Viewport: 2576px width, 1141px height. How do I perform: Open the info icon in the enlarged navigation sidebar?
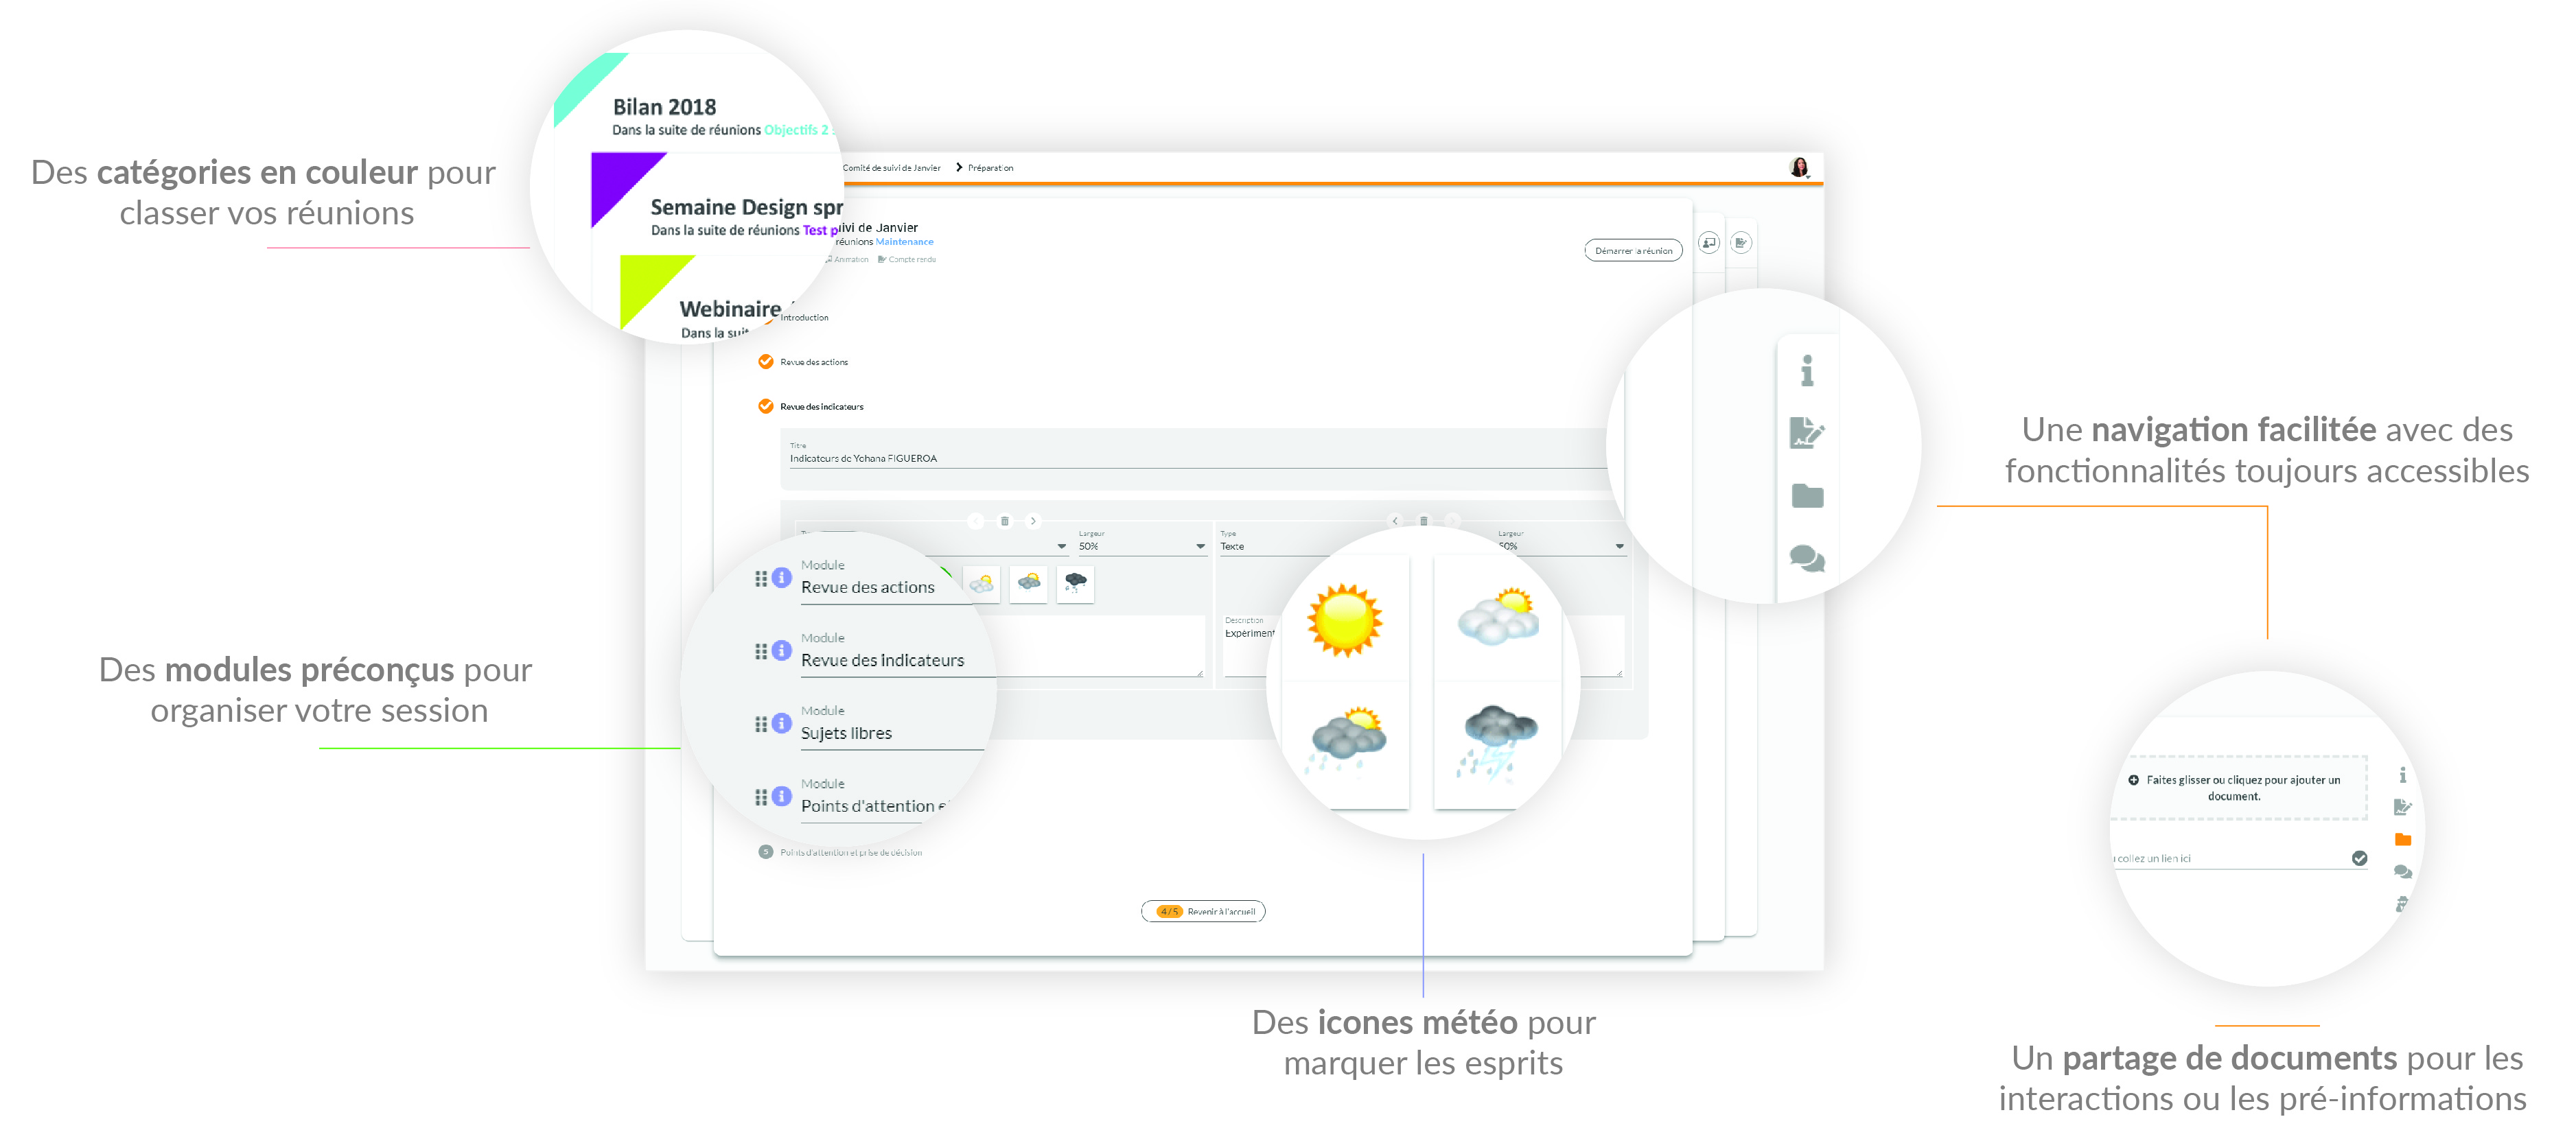pyautogui.click(x=1806, y=371)
